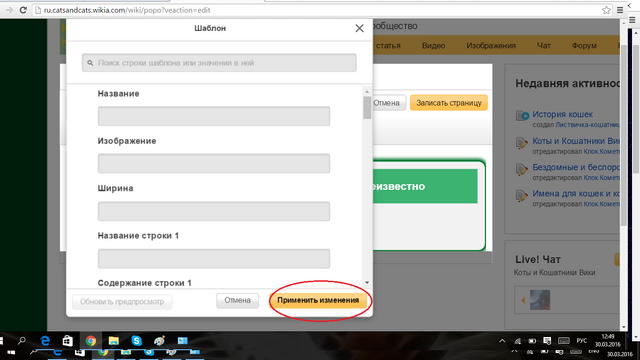Open Skype from taskbar
This screenshot has width=640, height=360.
tap(136, 340)
